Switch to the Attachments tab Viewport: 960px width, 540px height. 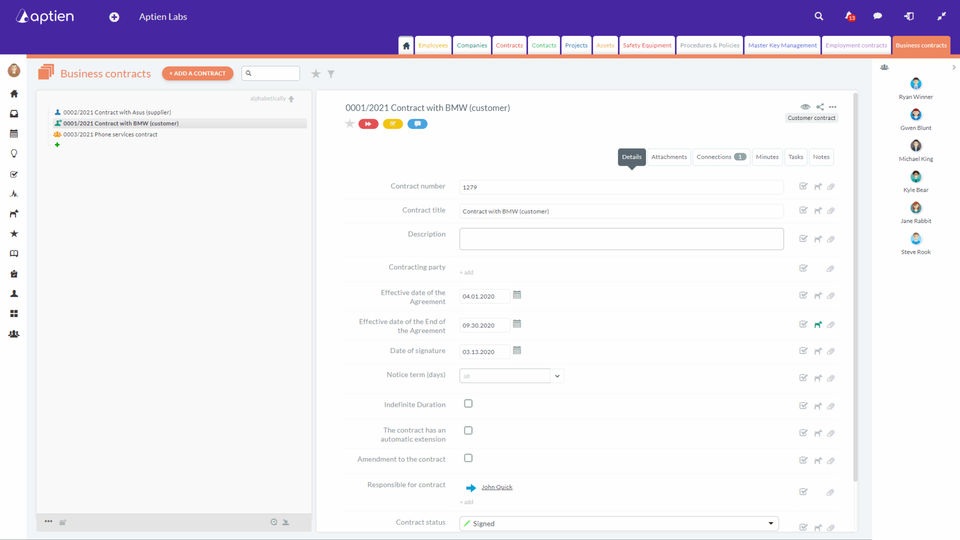(669, 157)
